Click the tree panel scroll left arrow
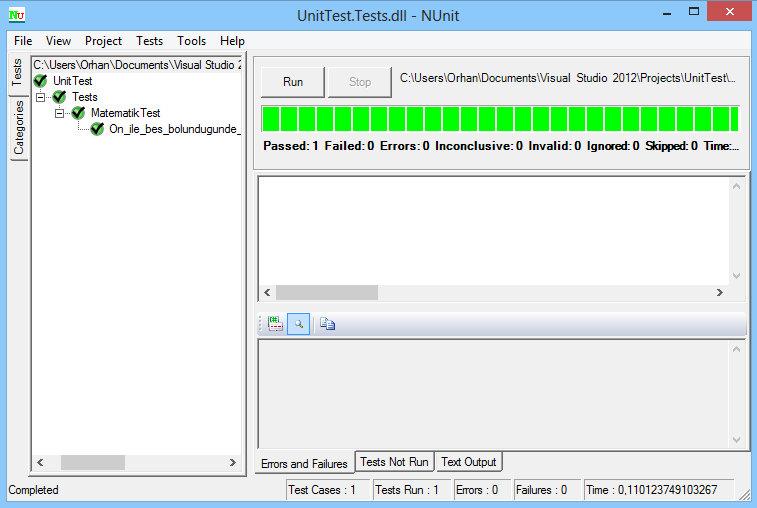Image resolution: width=757 pixels, height=508 pixels. [x=41, y=463]
